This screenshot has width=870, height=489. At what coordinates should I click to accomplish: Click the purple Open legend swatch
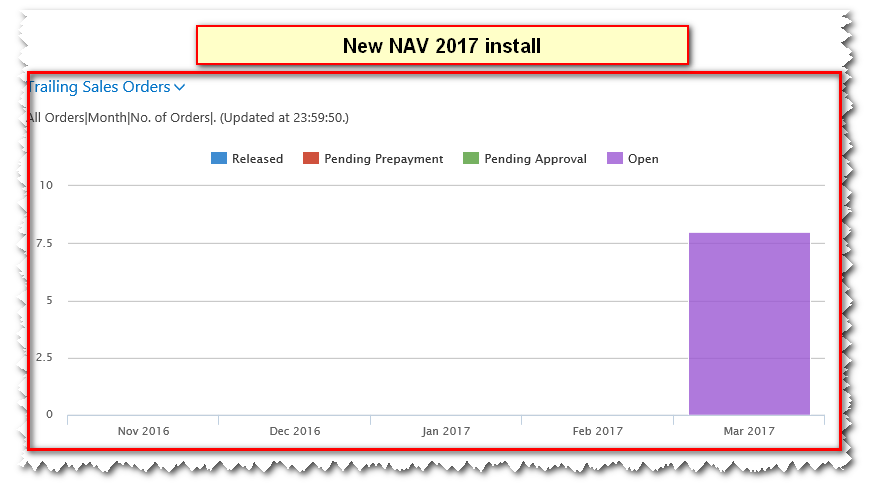tap(615, 159)
